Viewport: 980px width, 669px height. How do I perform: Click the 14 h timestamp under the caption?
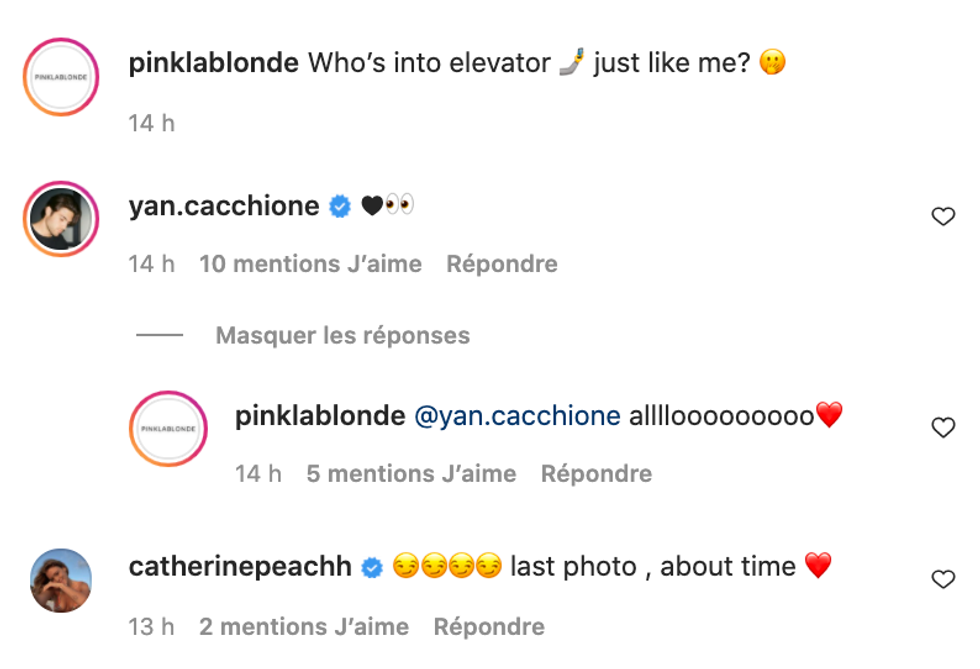[152, 123]
